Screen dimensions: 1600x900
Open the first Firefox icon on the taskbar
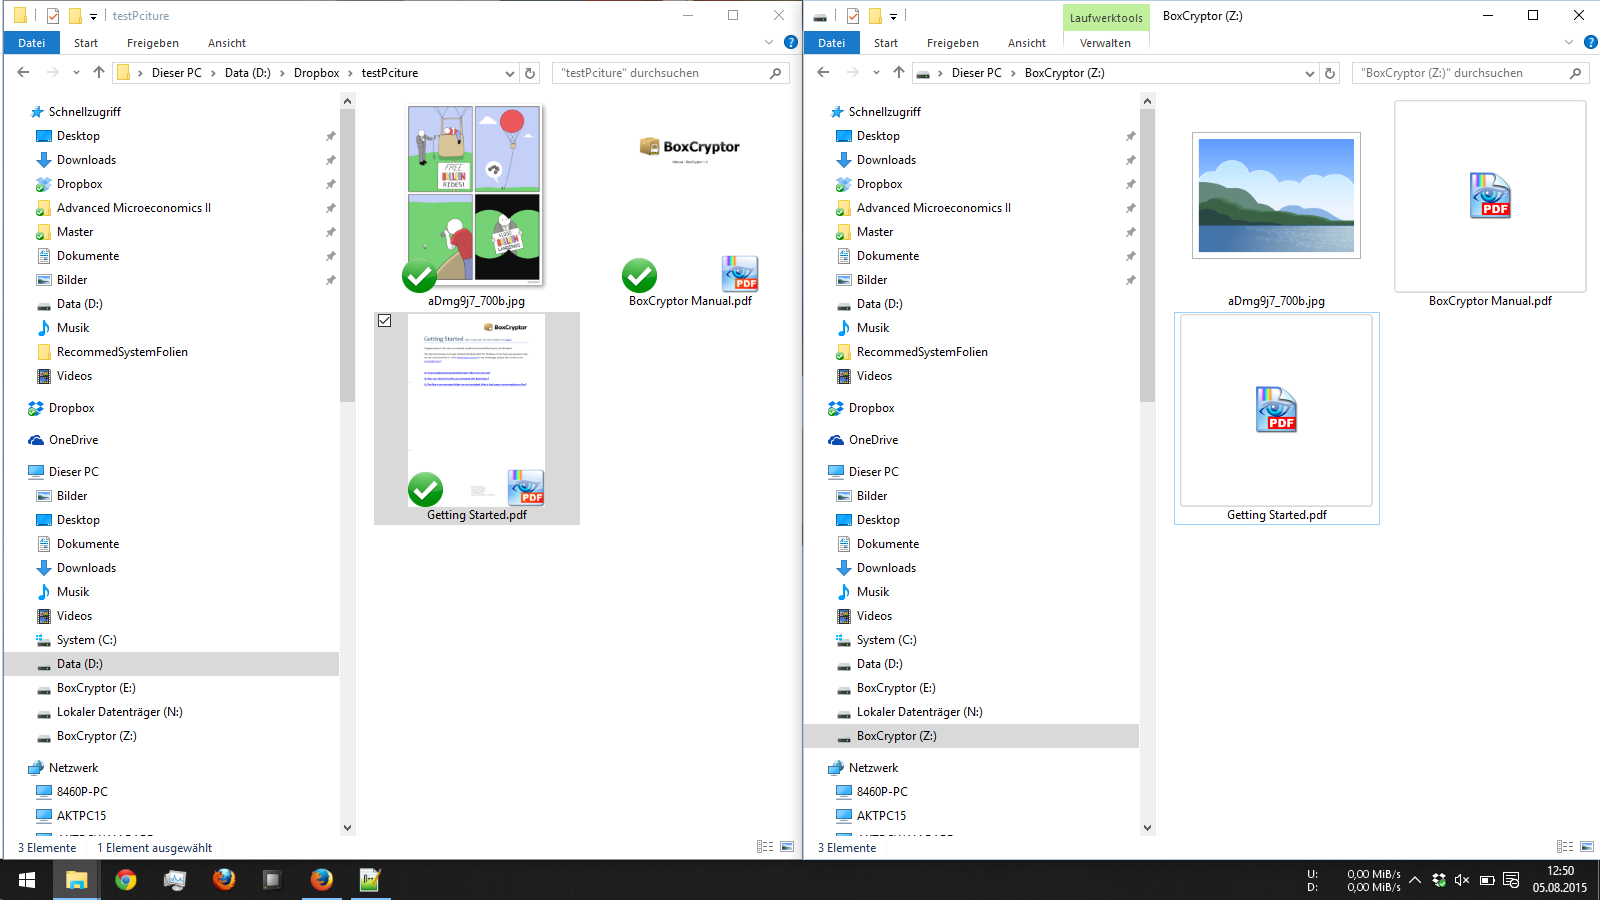[224, 880]
